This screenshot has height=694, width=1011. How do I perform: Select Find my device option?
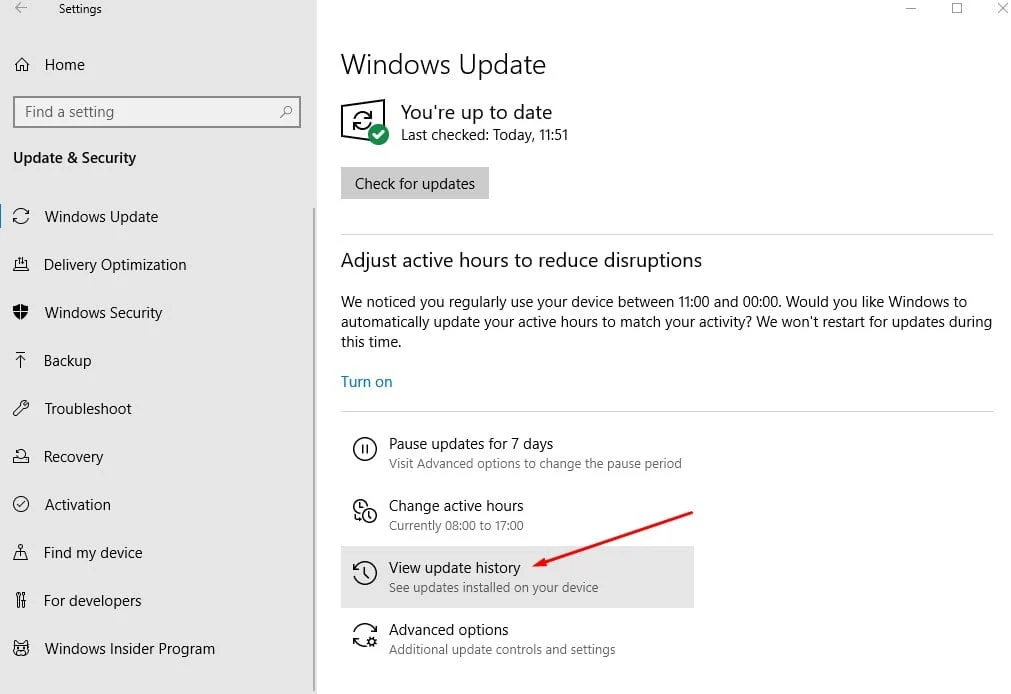pyautogui.click(x=93, y=553)
